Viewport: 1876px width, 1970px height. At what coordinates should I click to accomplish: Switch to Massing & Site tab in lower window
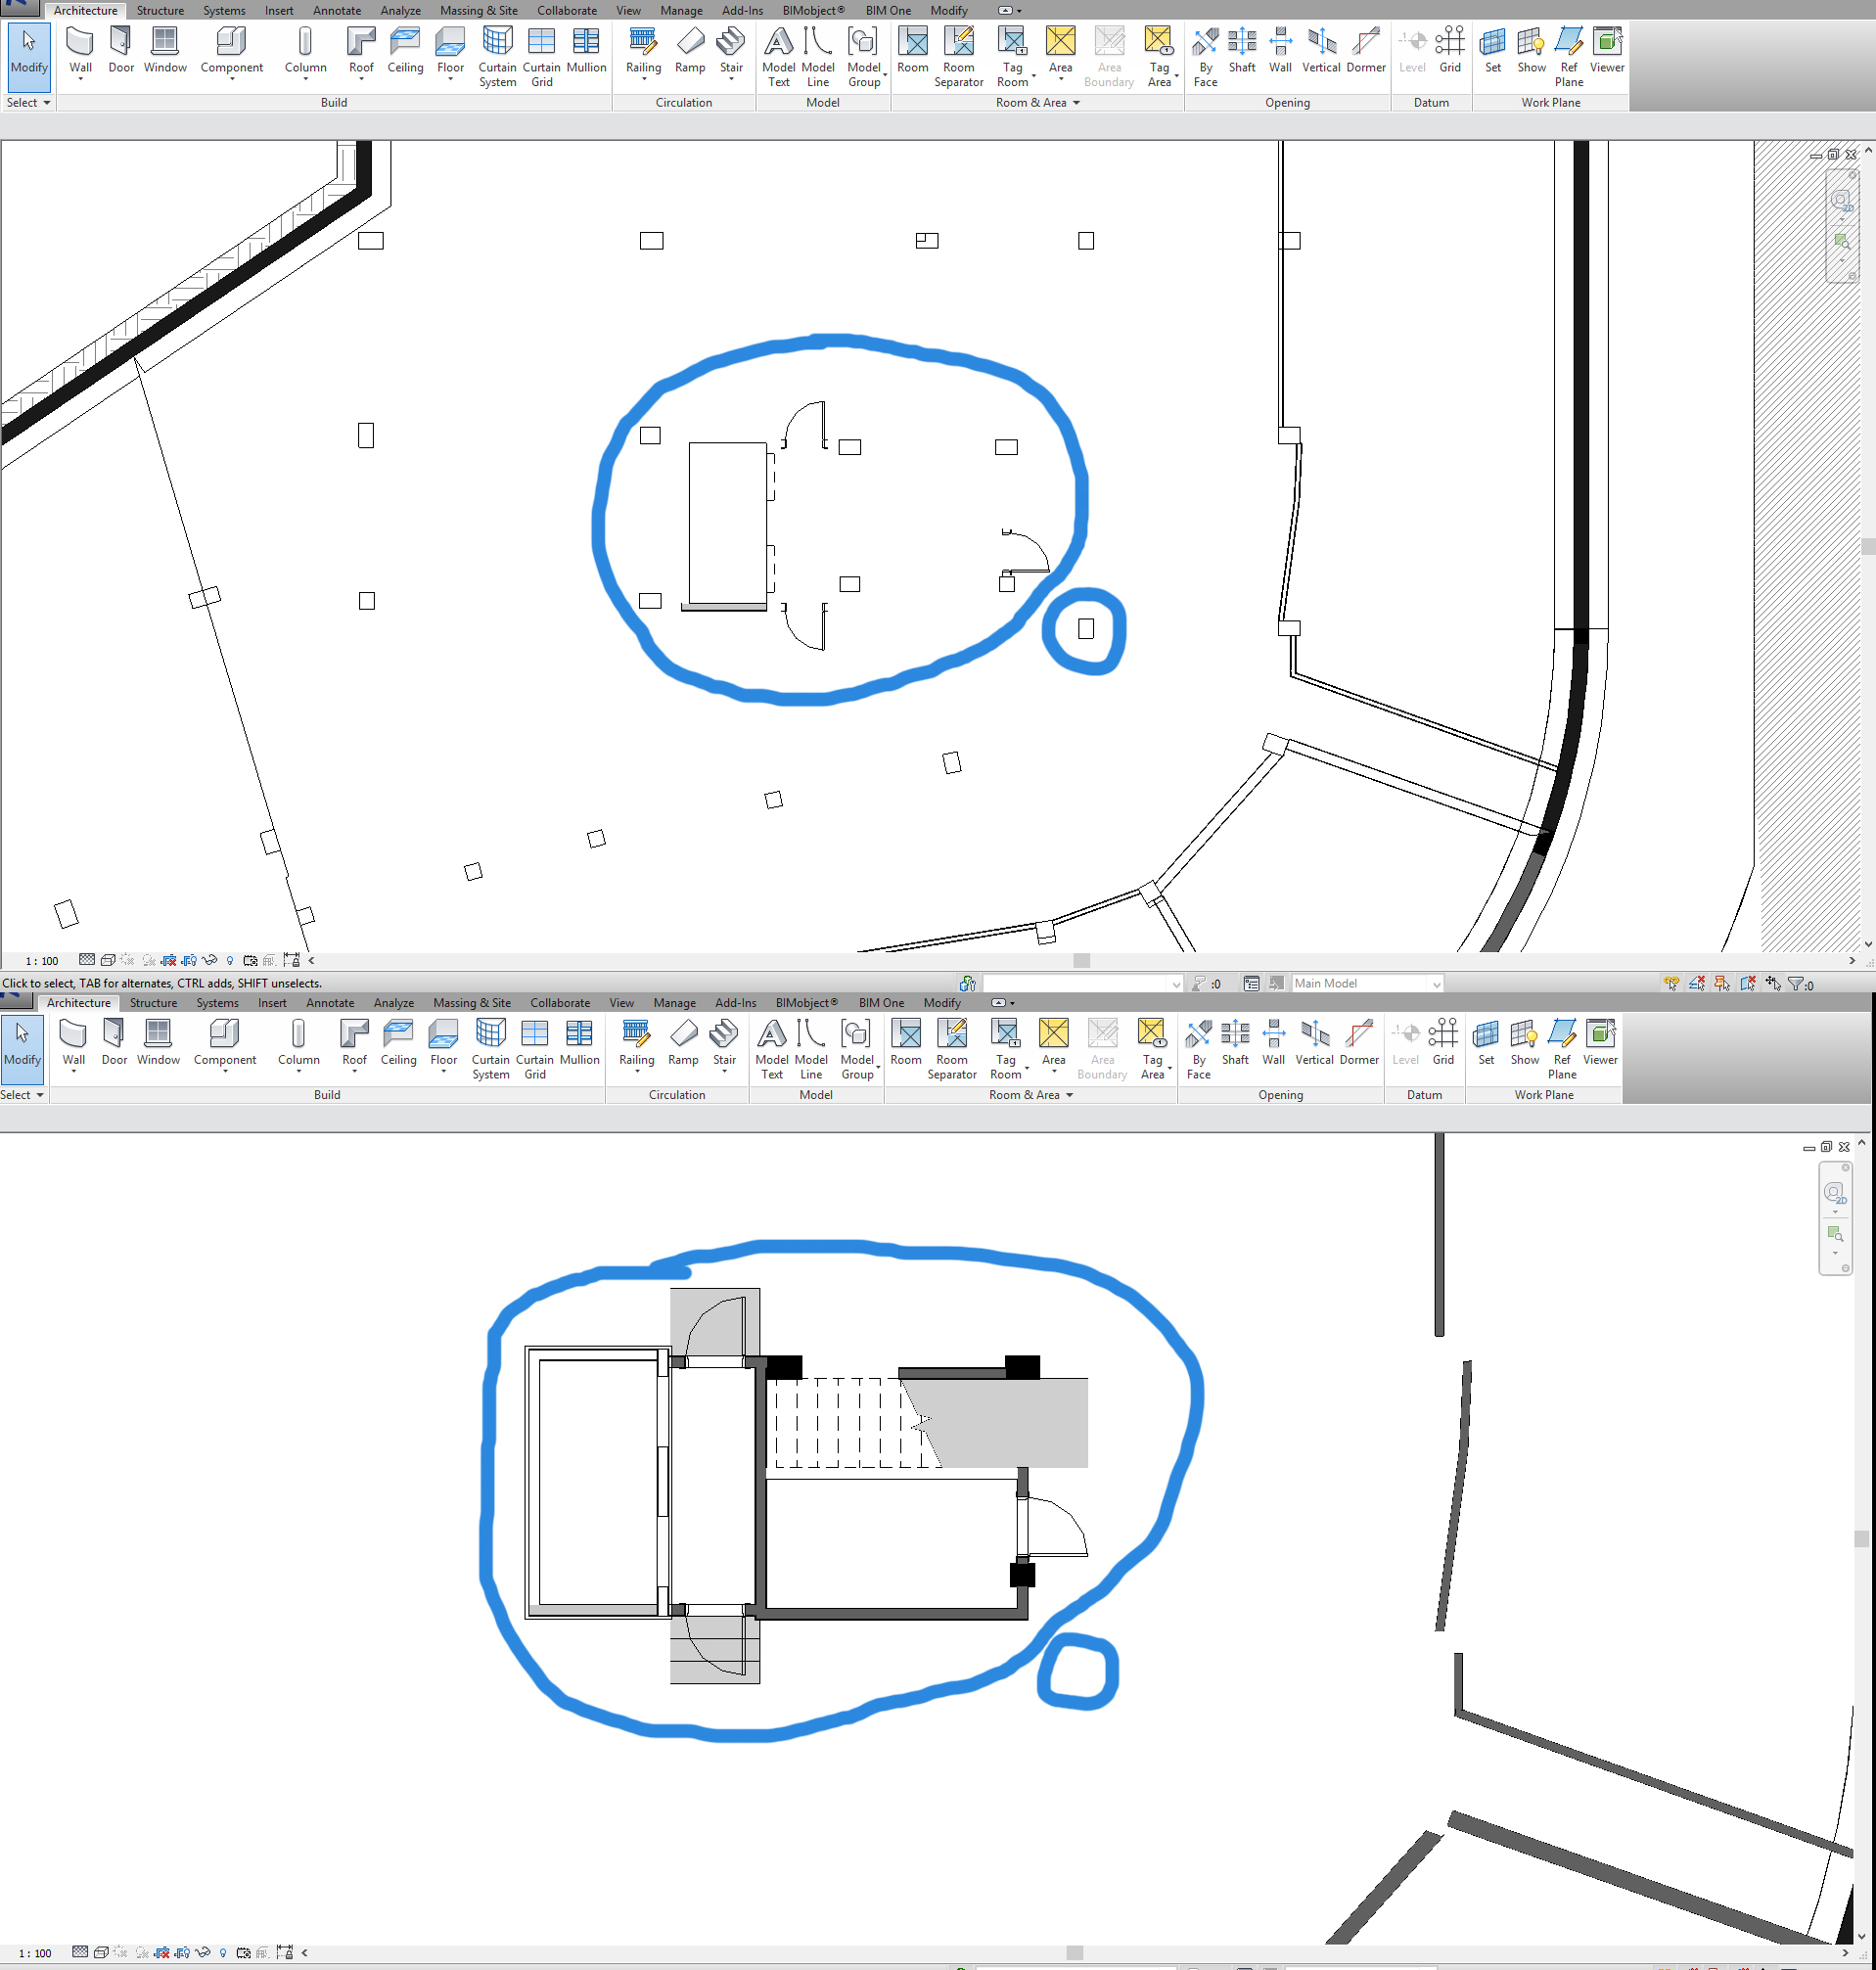472,1002
